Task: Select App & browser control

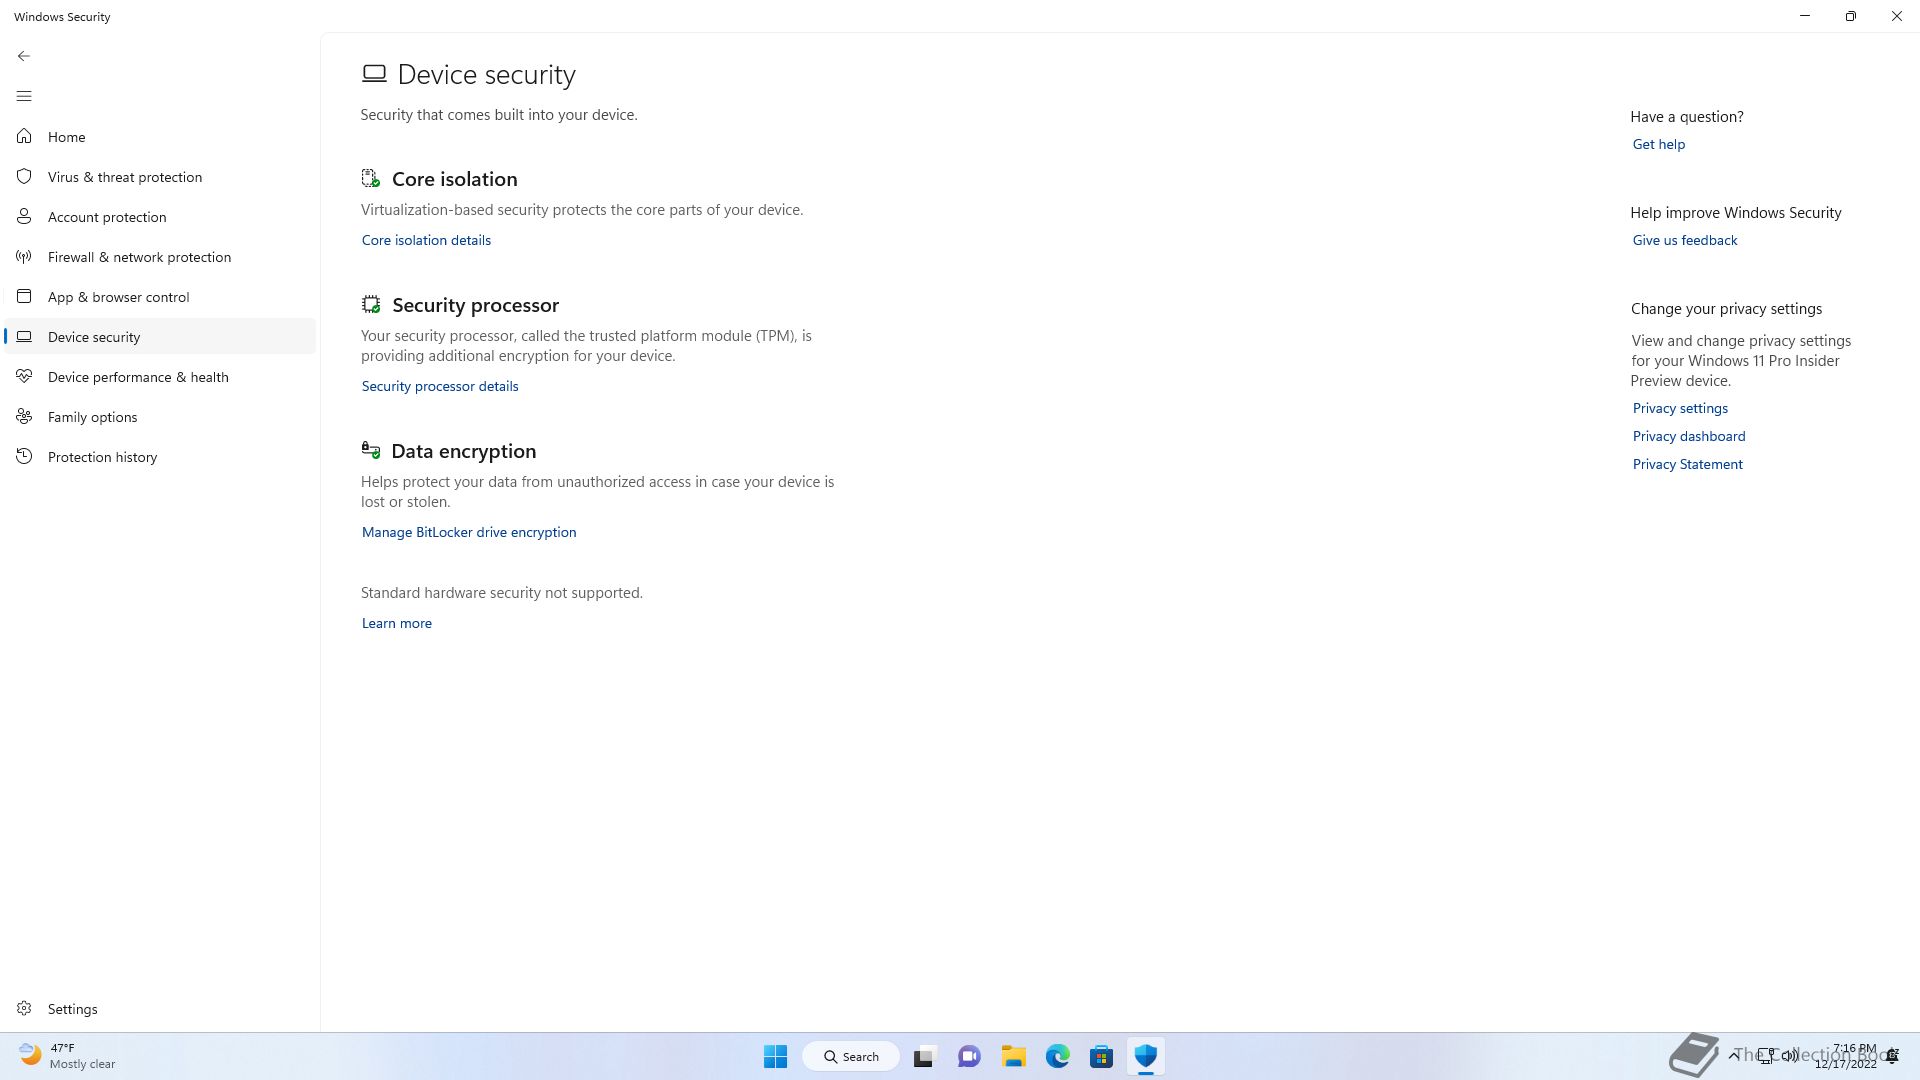Action: point(160,296)
